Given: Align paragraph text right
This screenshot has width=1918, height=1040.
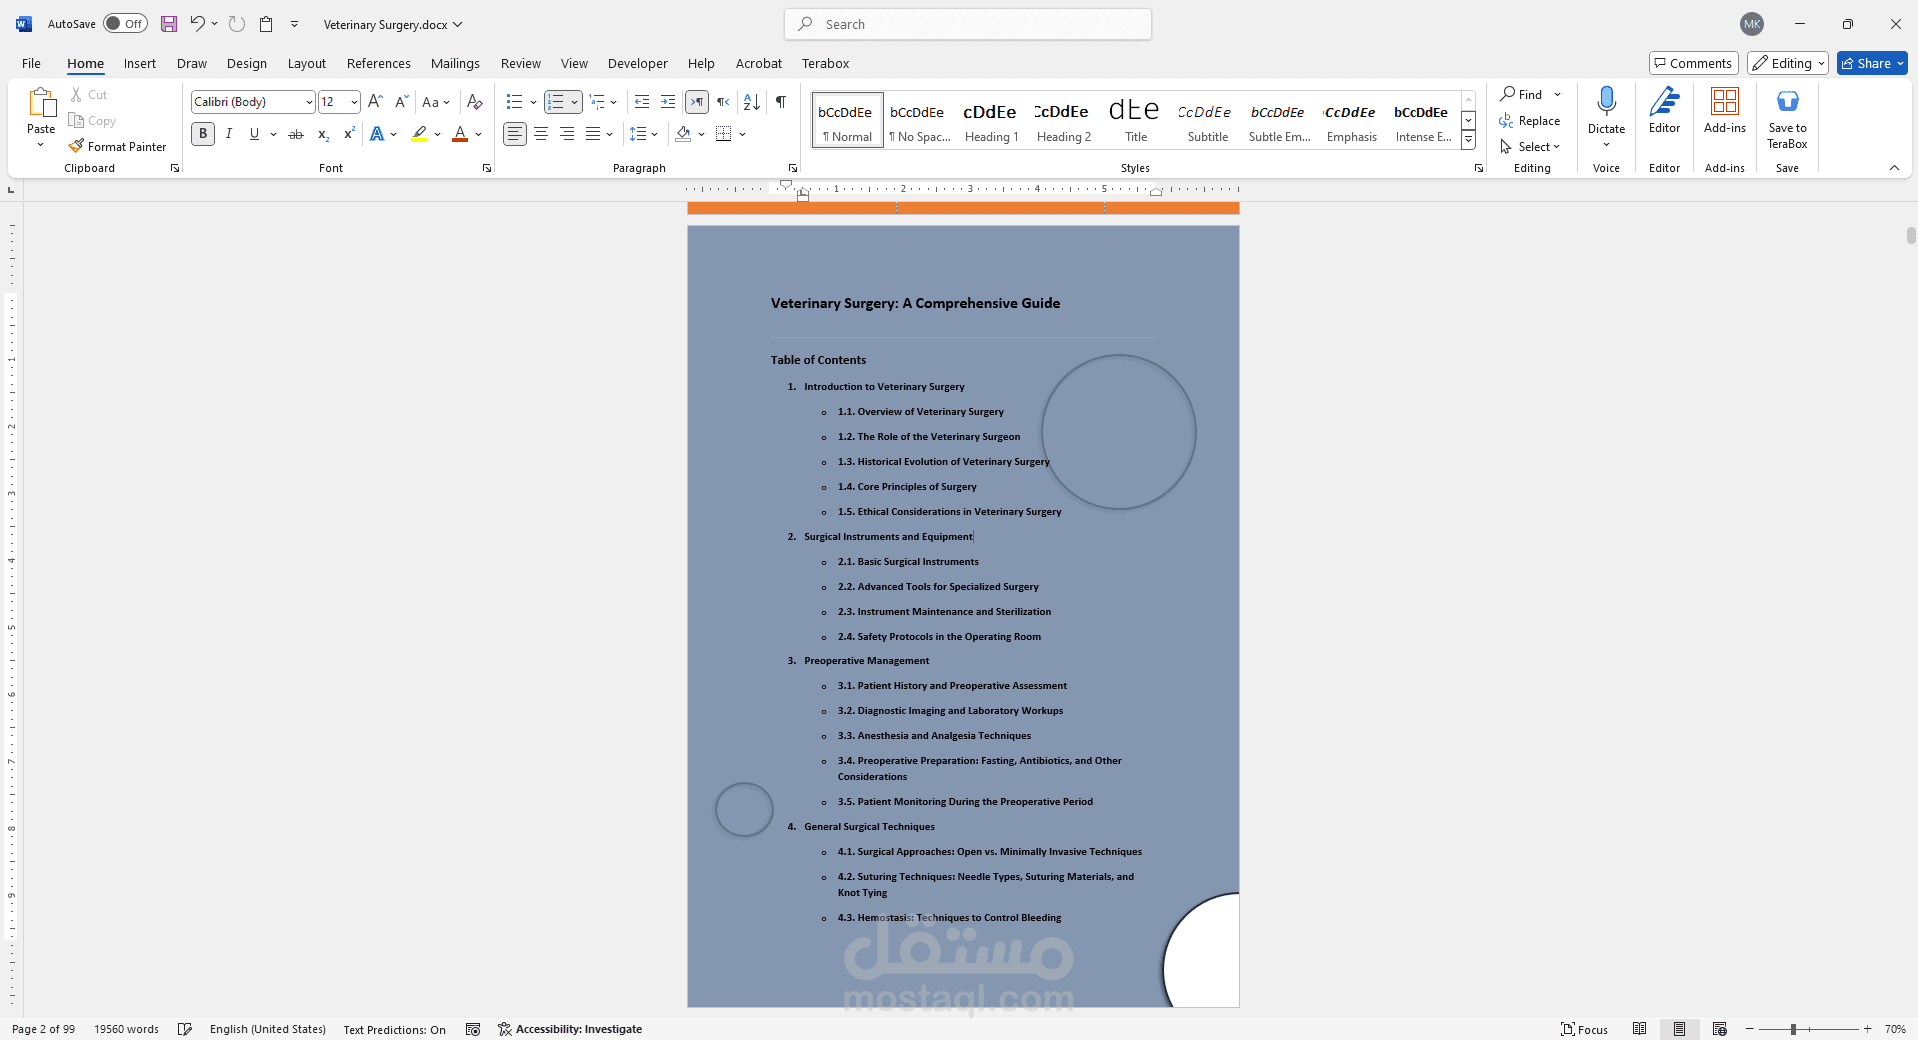Looking at the screenshot, I should coord(567,134).
